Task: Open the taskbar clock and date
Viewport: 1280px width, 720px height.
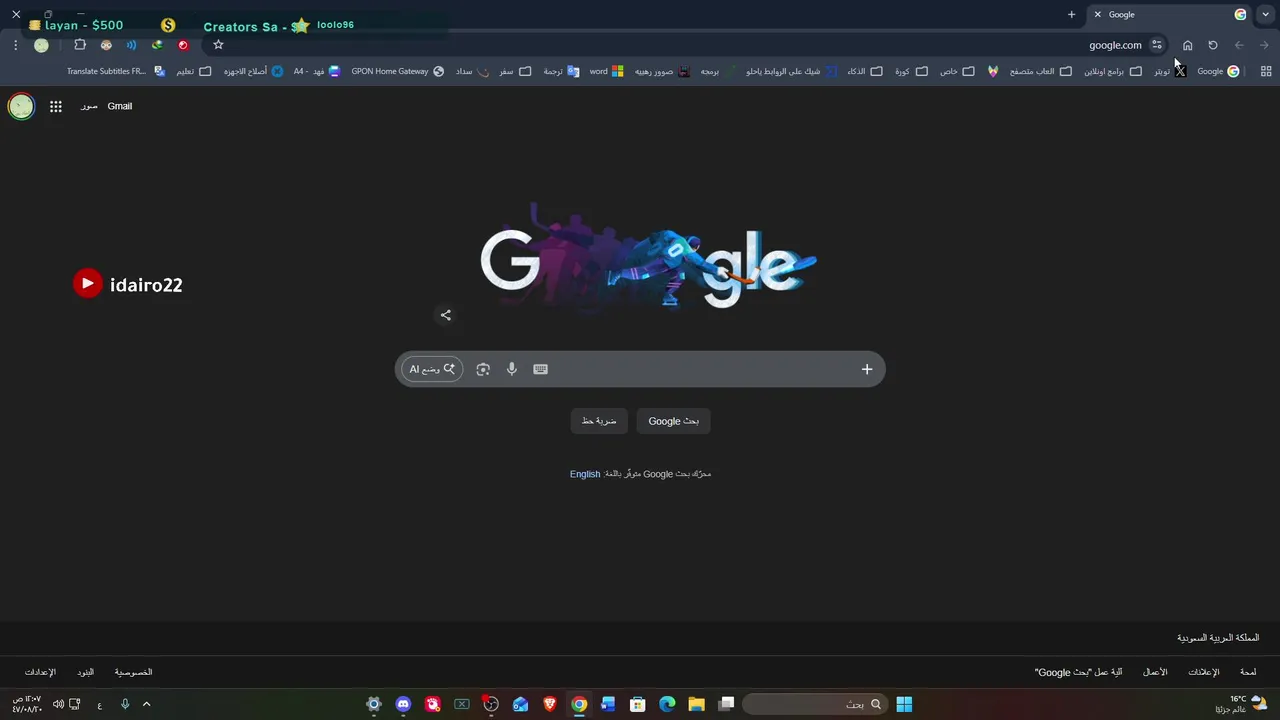Action: [27, 704]
